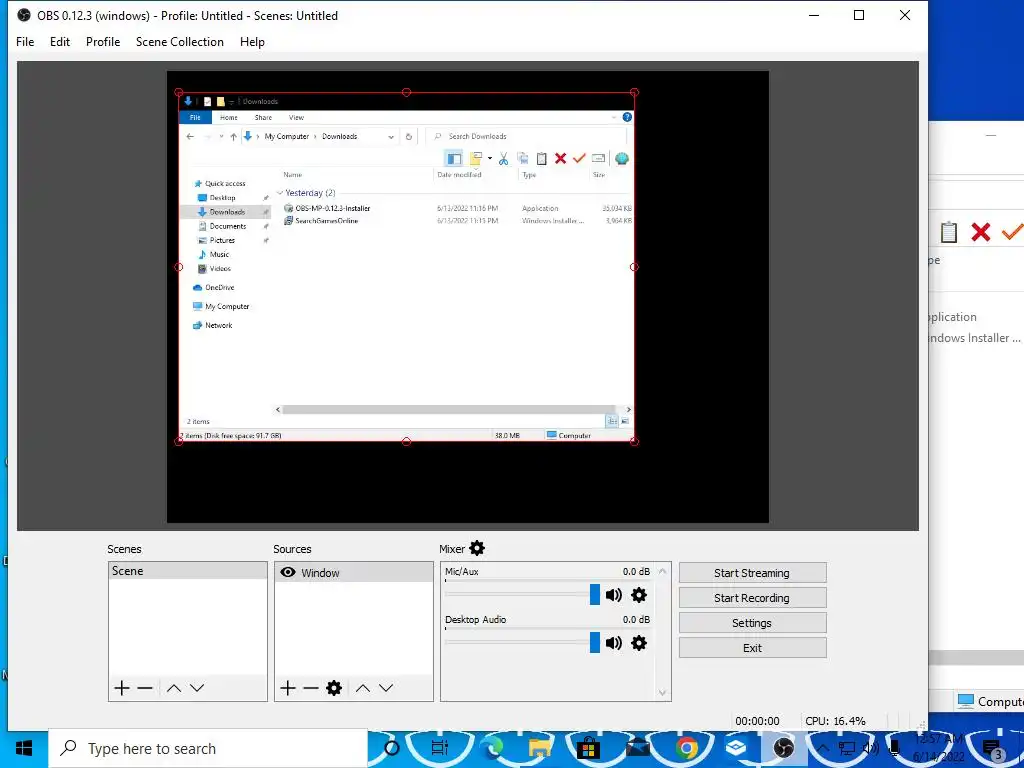
Task: Open the File menu
Action: click(x=25, y=42)
